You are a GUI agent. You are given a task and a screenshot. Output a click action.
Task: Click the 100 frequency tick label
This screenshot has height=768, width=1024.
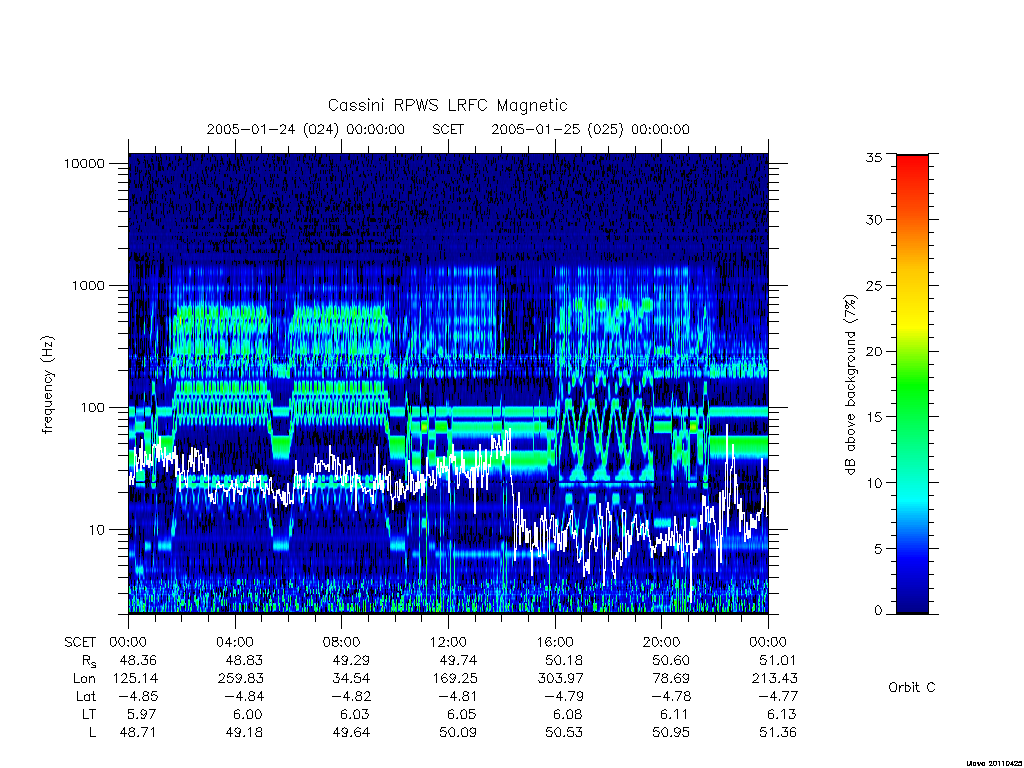(x=92, y=408)
